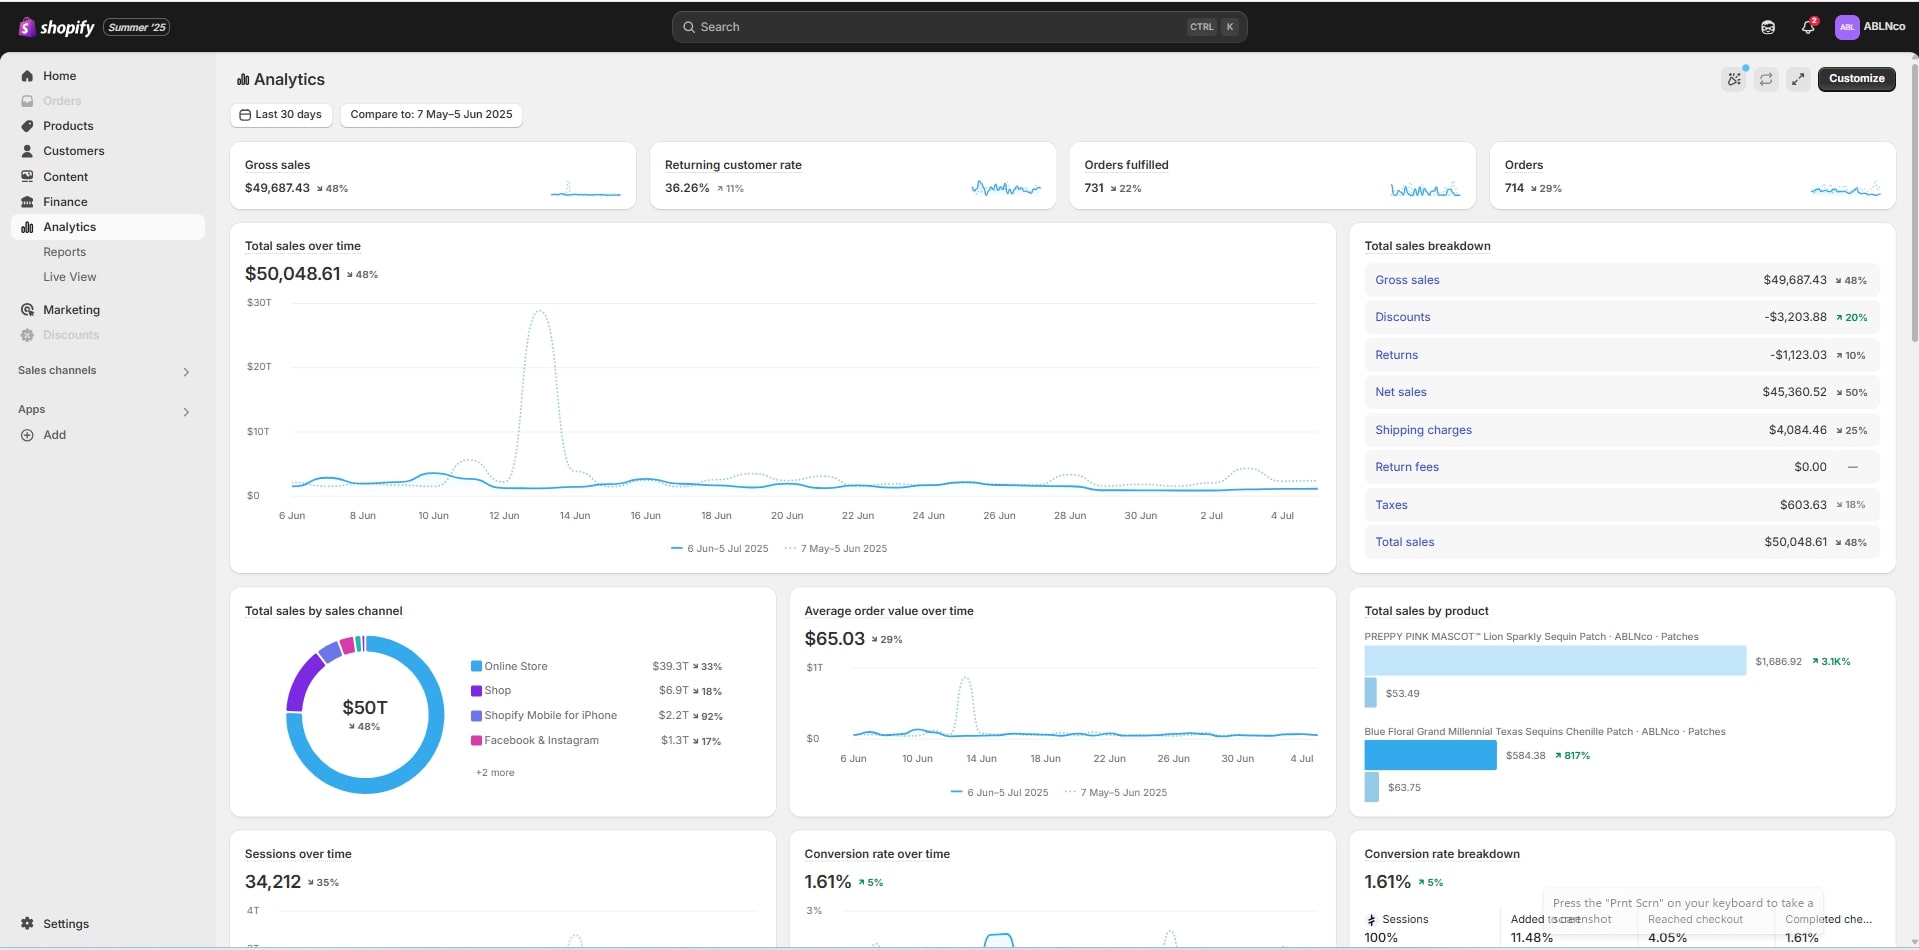Viewport: 1919px width, 950px height.
Task: Open Shipping charges breakdown link
Action: [1423, 430]
